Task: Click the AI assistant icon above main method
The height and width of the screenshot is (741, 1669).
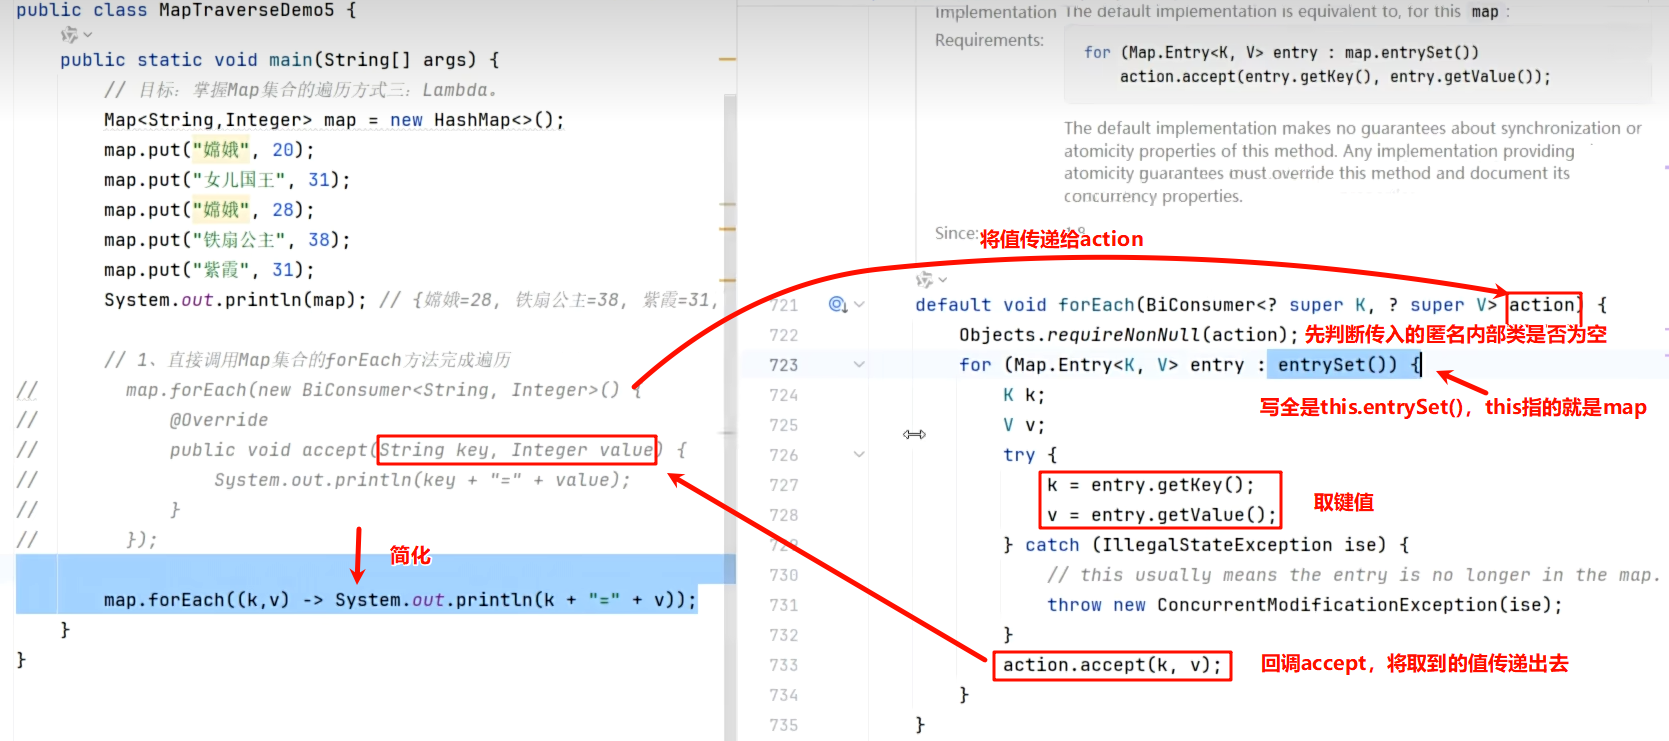Action: [x=68, y=35]
